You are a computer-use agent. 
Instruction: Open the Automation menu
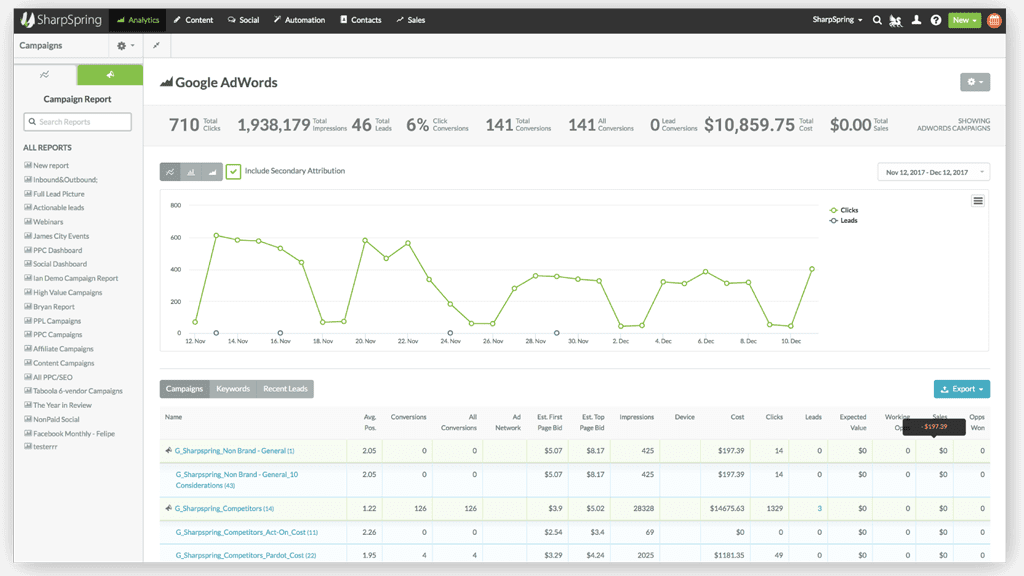(299, 20)
